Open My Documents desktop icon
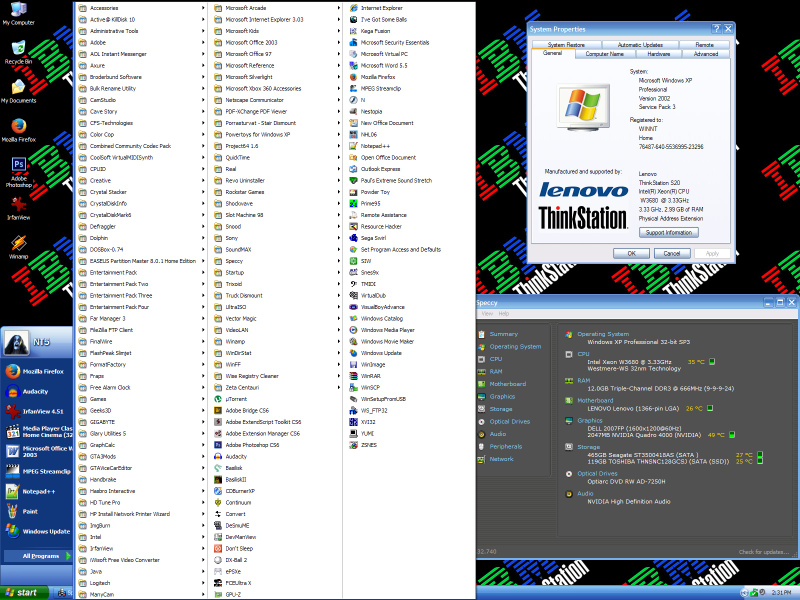The image size is (800, 600). click(x=18, y=92)
